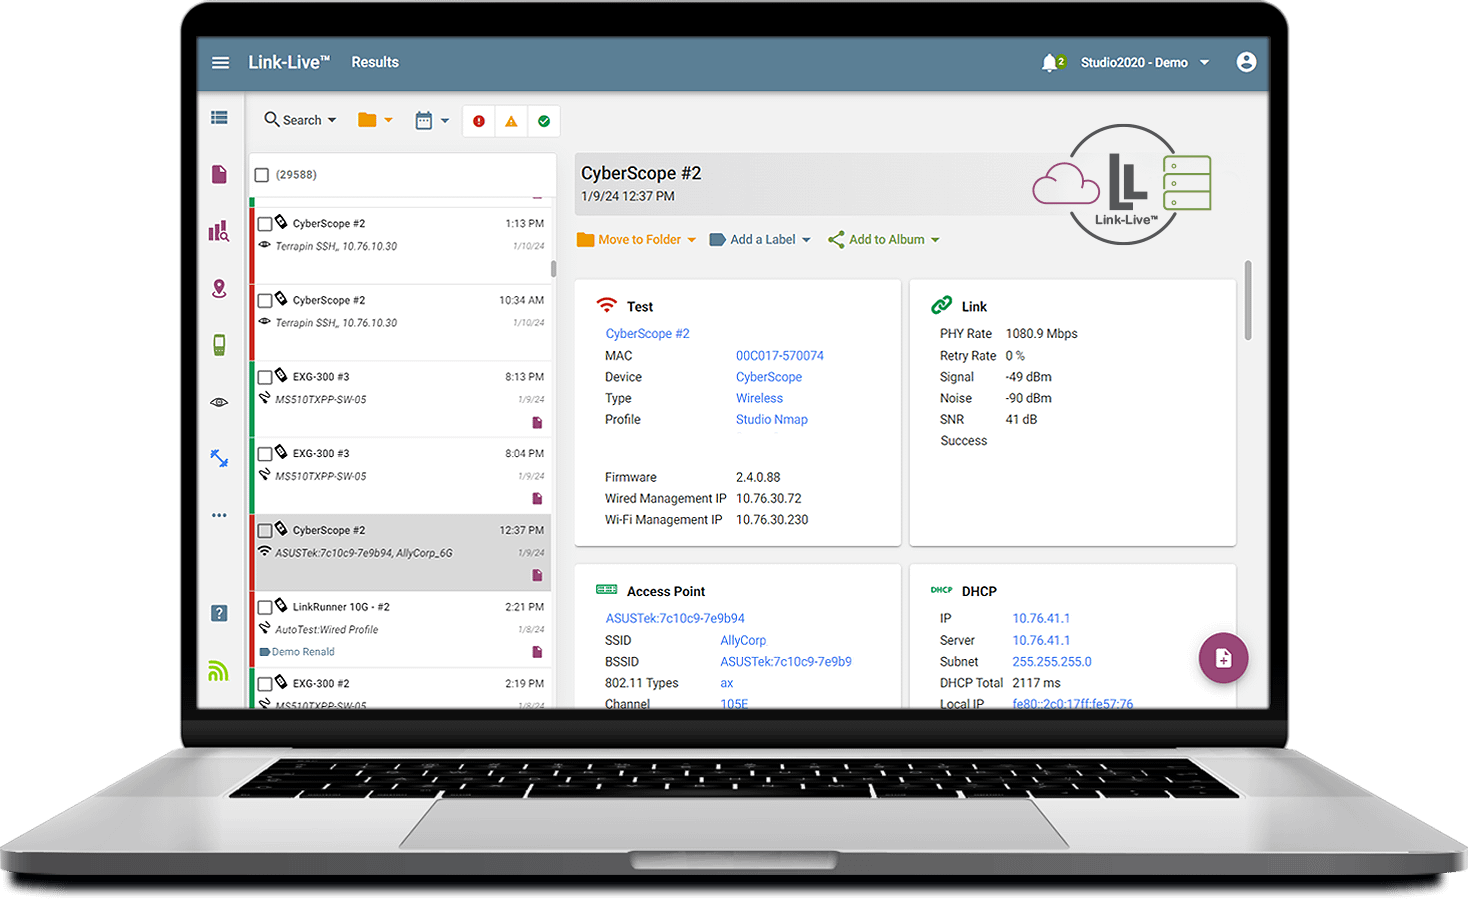Open the user account profile icon
Image resolution: width=1468 pixels, height=899 pixels.
(x=1246, y=62)
